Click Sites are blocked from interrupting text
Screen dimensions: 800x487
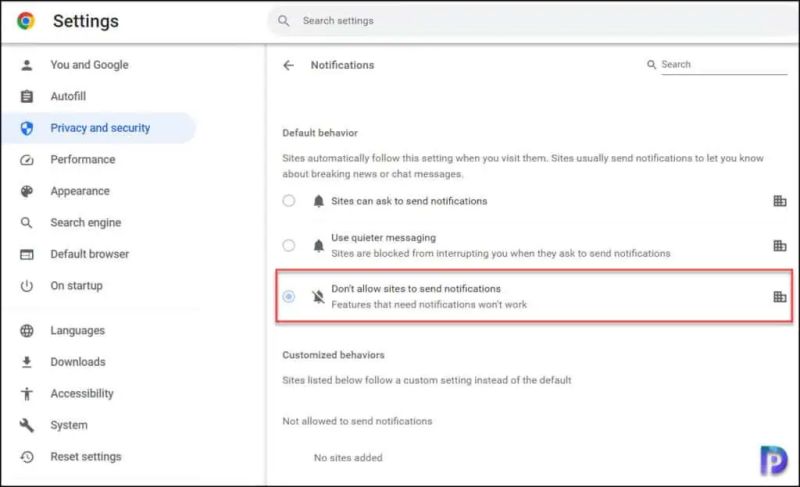(x=501, y=253)
